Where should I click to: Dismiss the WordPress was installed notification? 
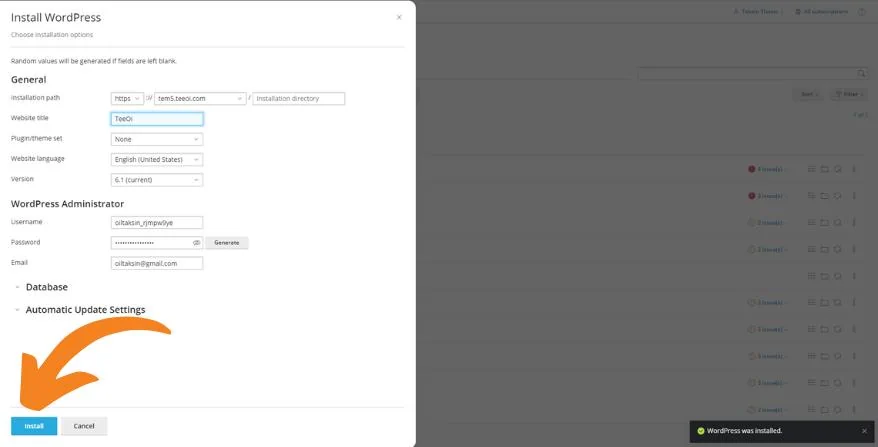[865, 431]
